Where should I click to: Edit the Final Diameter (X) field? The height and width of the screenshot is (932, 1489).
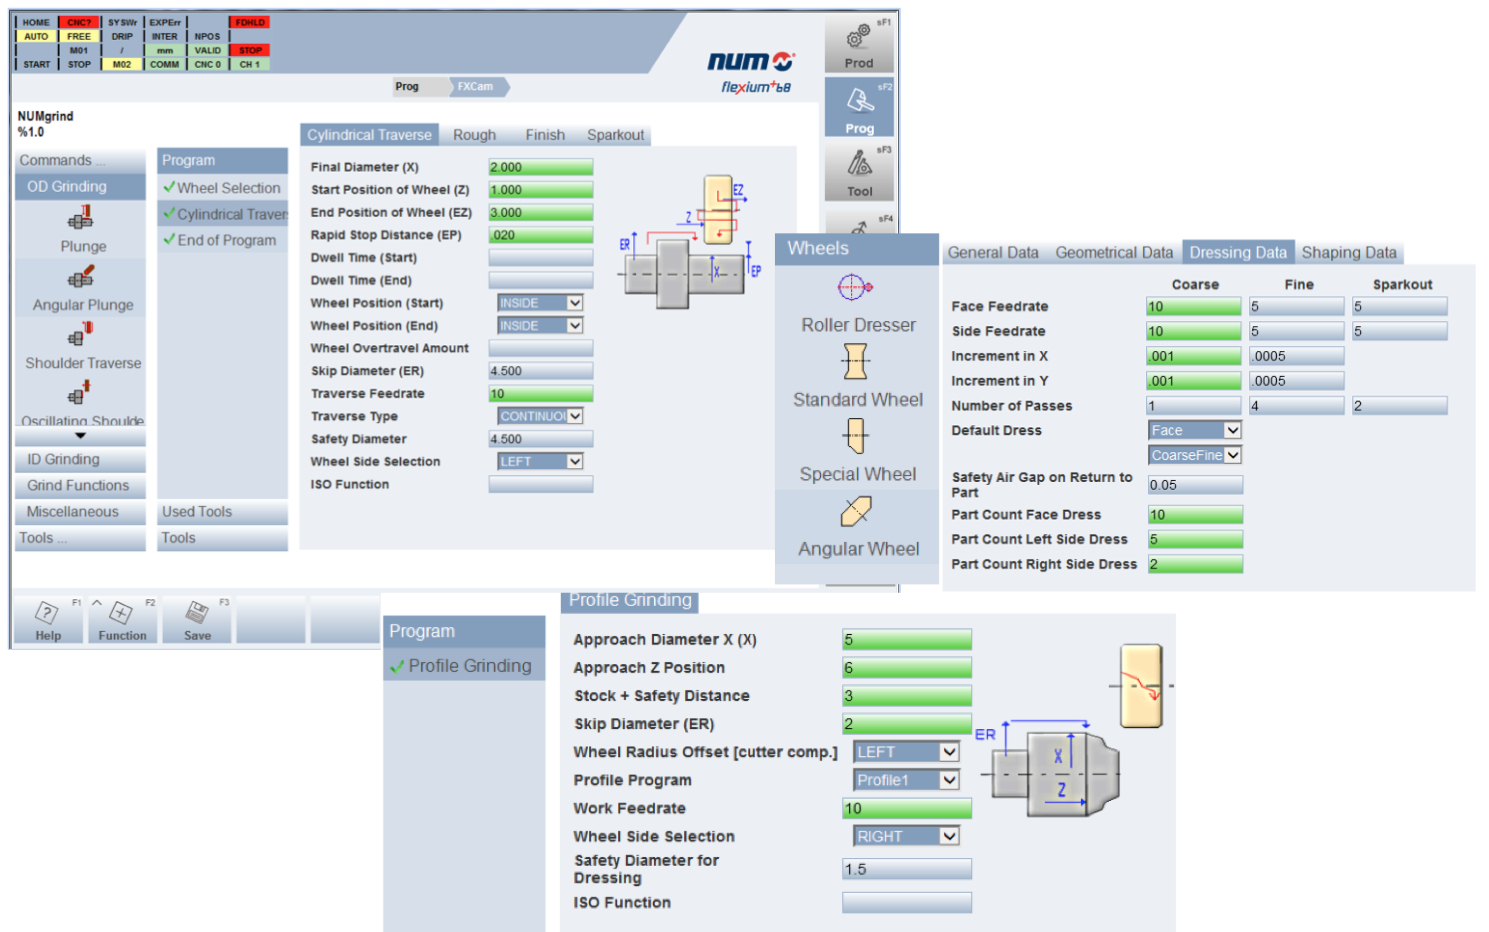(540, 167)
